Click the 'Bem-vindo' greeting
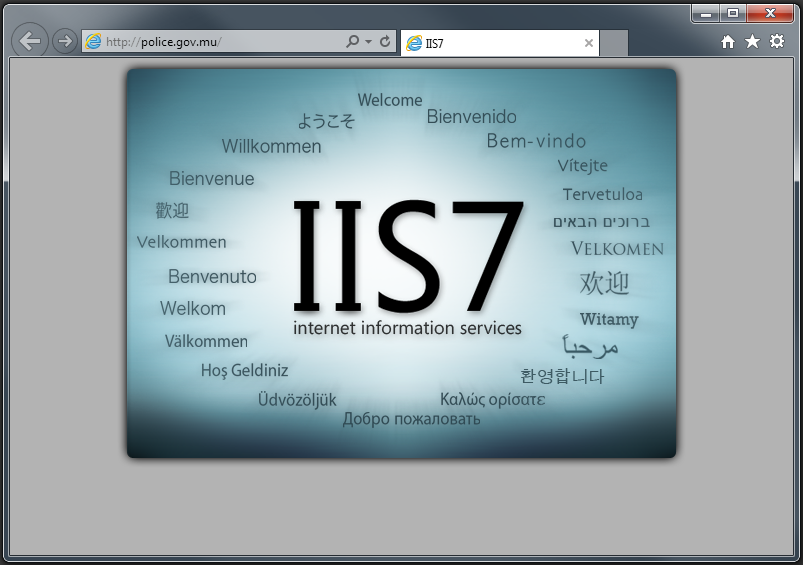The width and height of the screenshot is (803, 565). pos(536,141)
